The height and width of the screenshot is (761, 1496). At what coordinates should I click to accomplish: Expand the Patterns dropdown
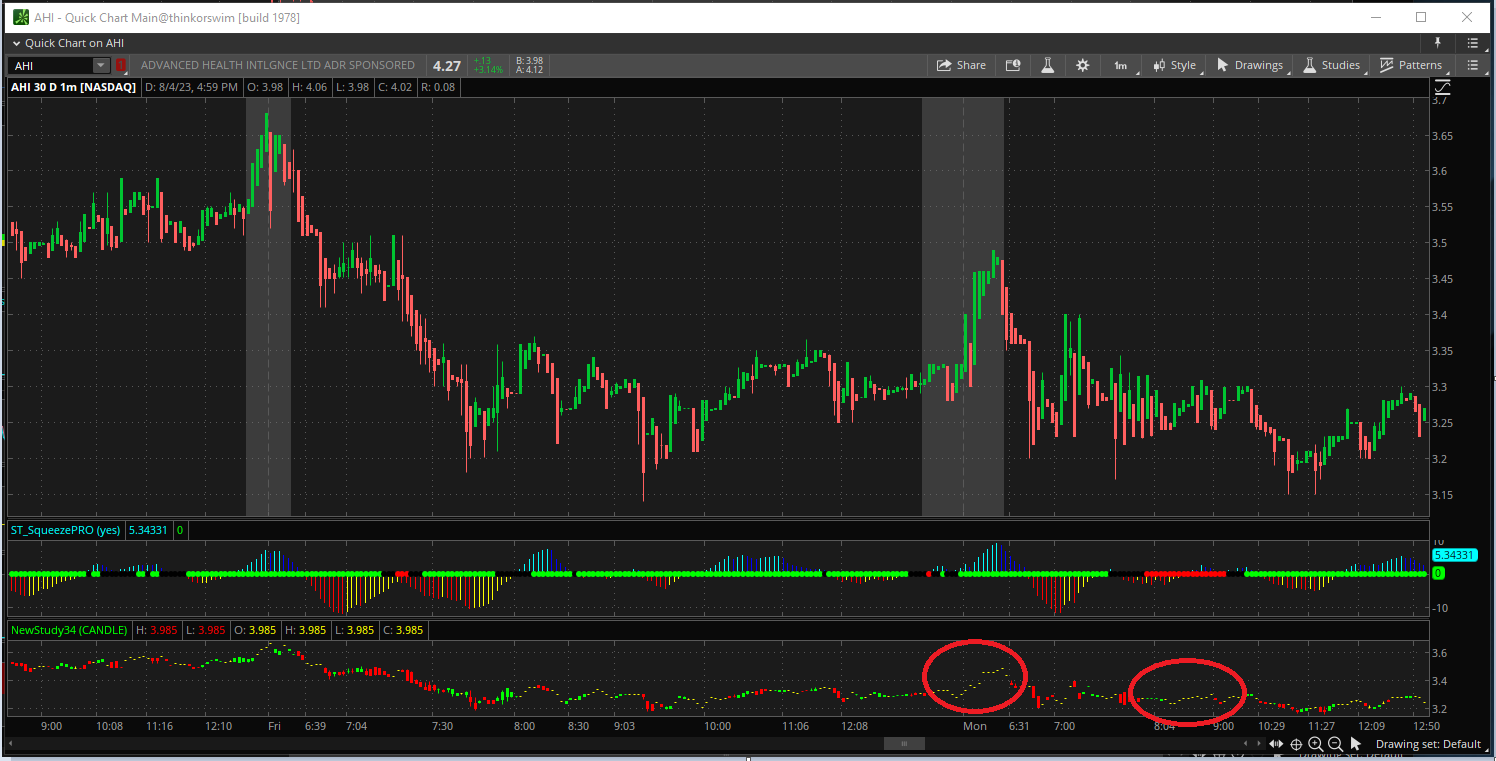(1411, 65)
